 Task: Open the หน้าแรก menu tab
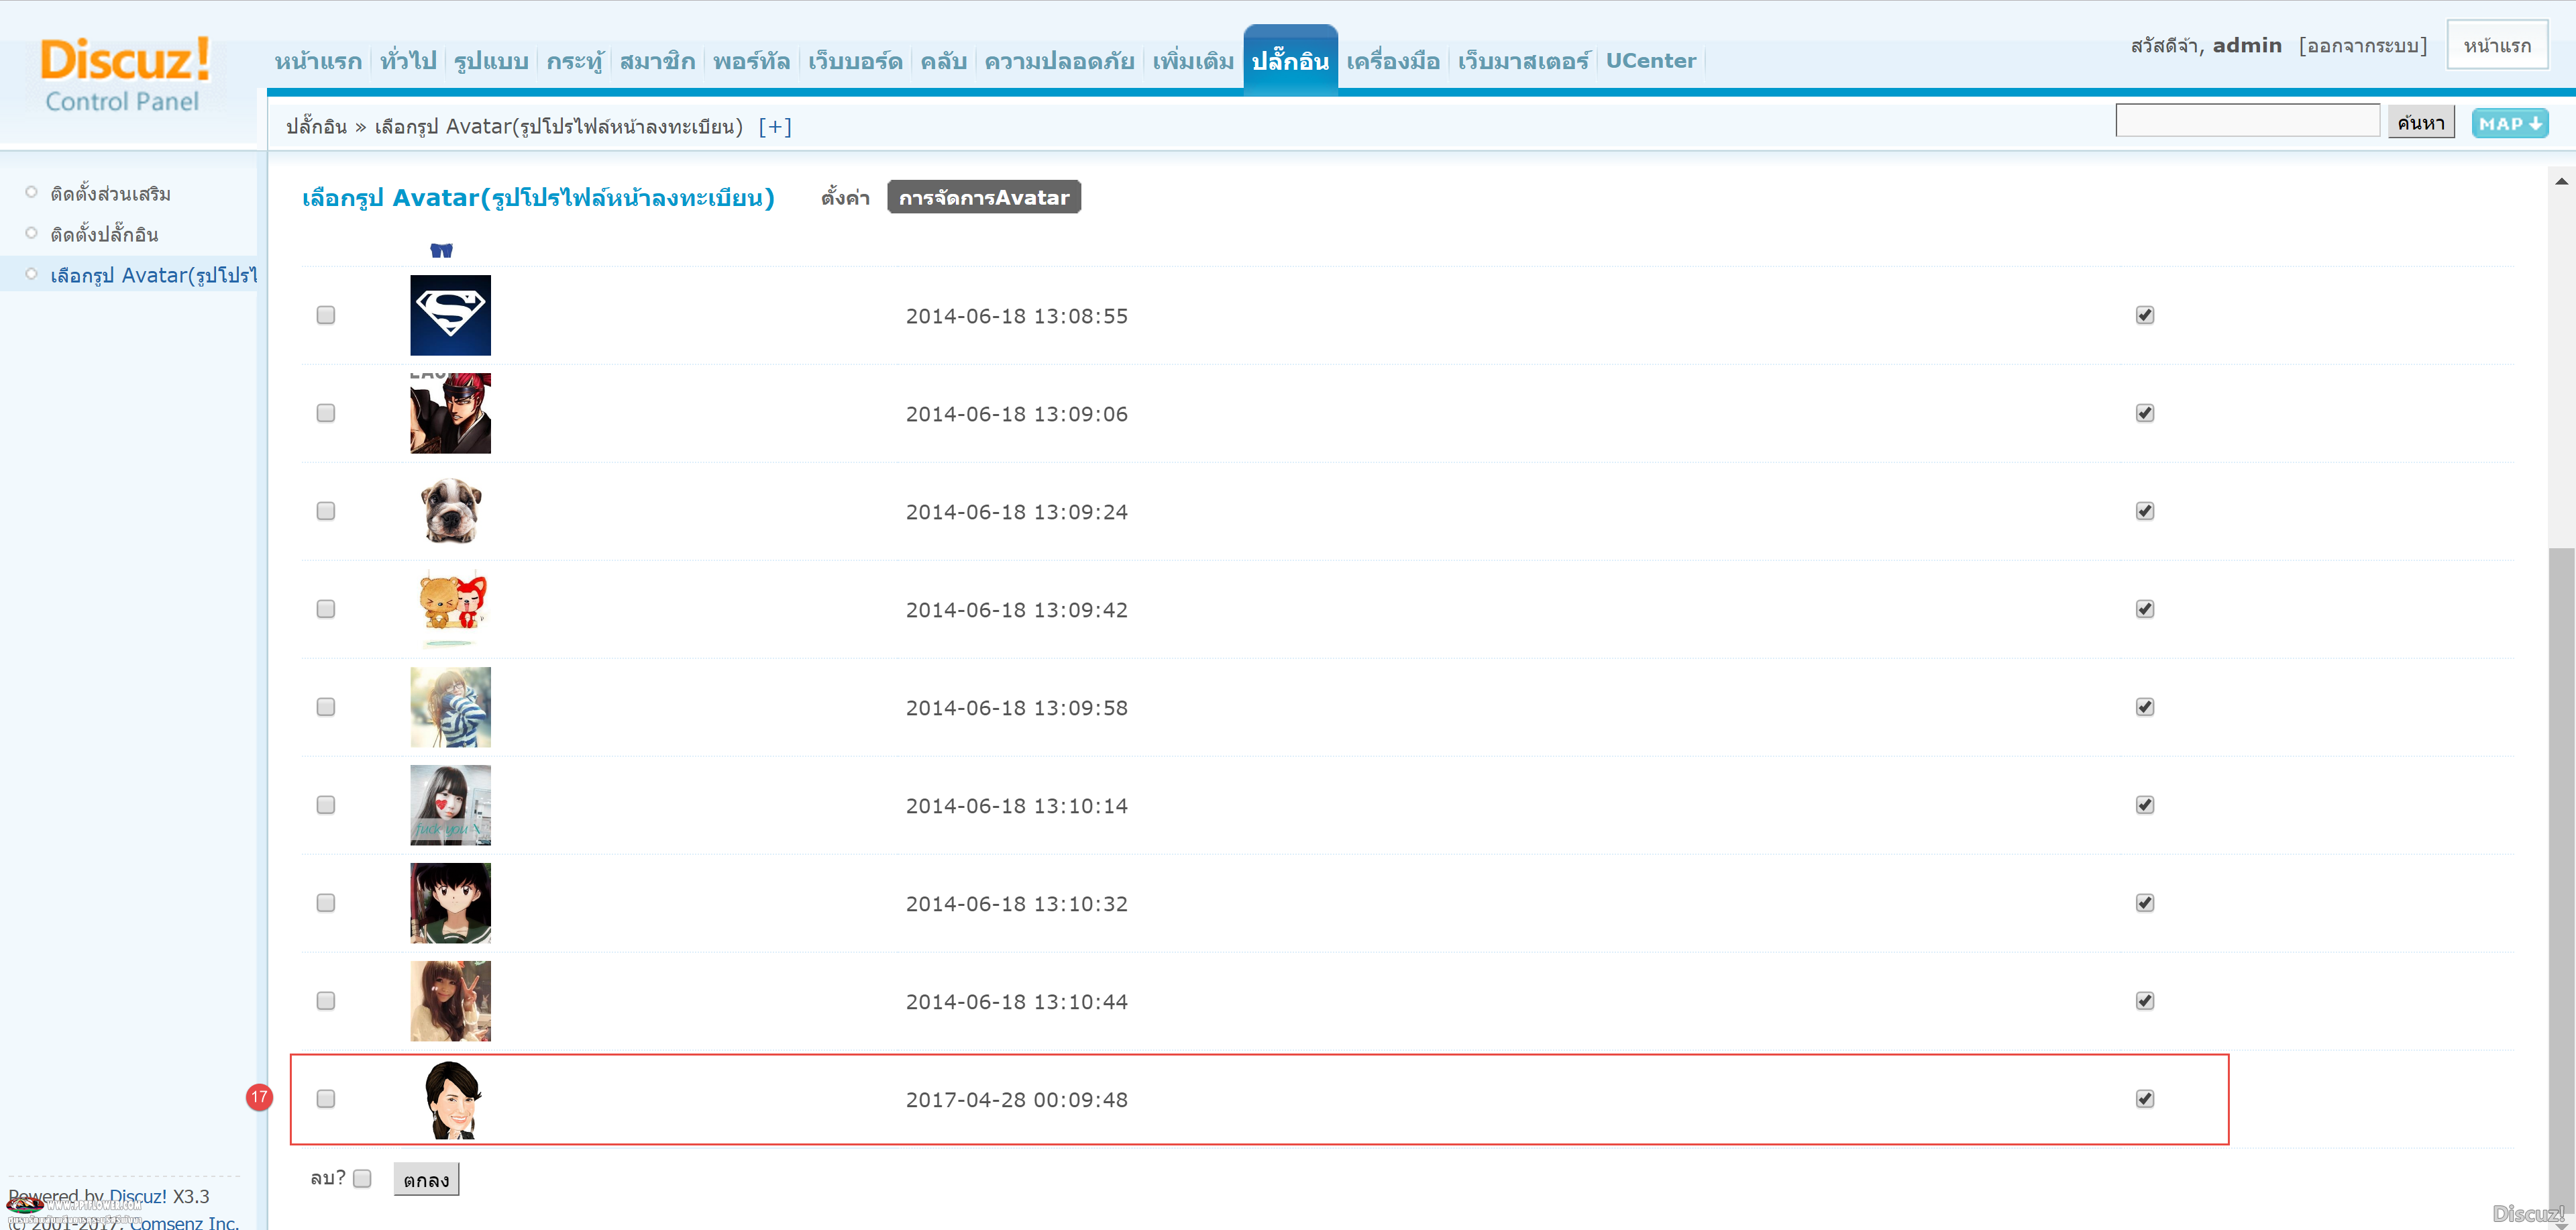(318, 61)
